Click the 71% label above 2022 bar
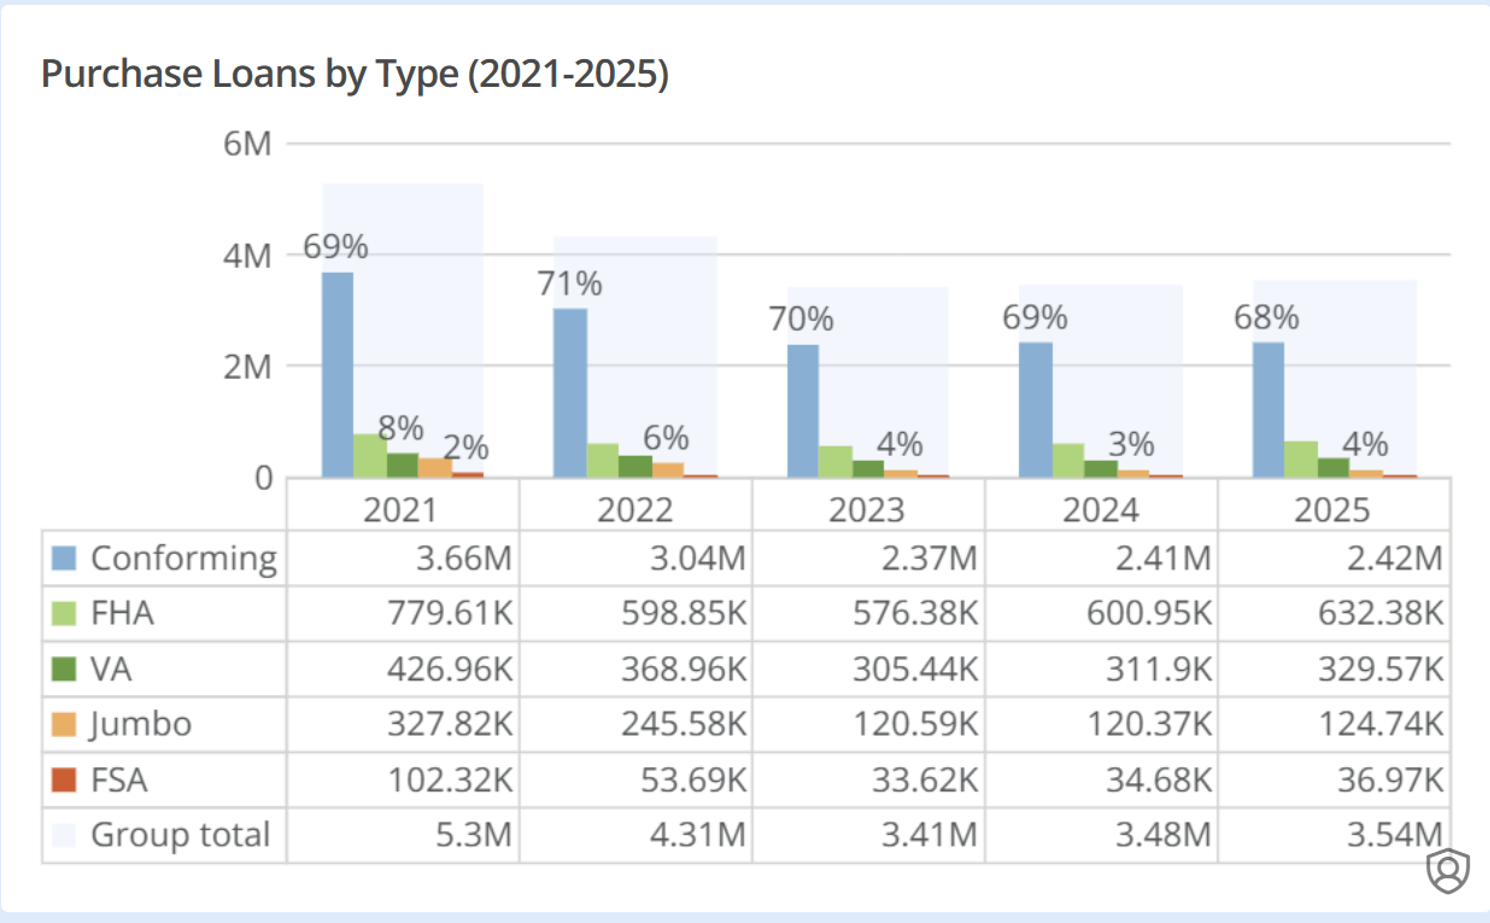1490x923 pixels. click(x=570, y=284)
